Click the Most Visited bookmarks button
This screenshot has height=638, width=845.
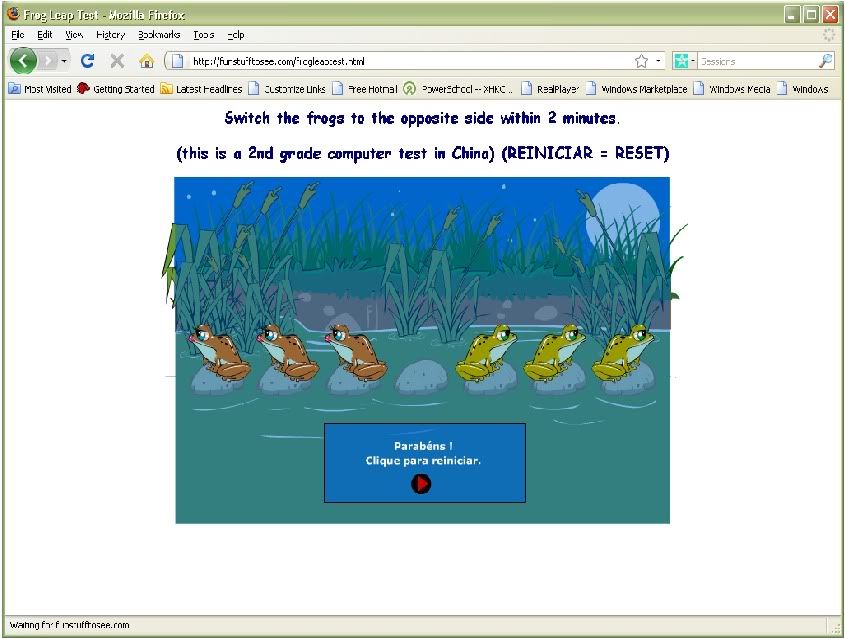click(x=40, y=89)
